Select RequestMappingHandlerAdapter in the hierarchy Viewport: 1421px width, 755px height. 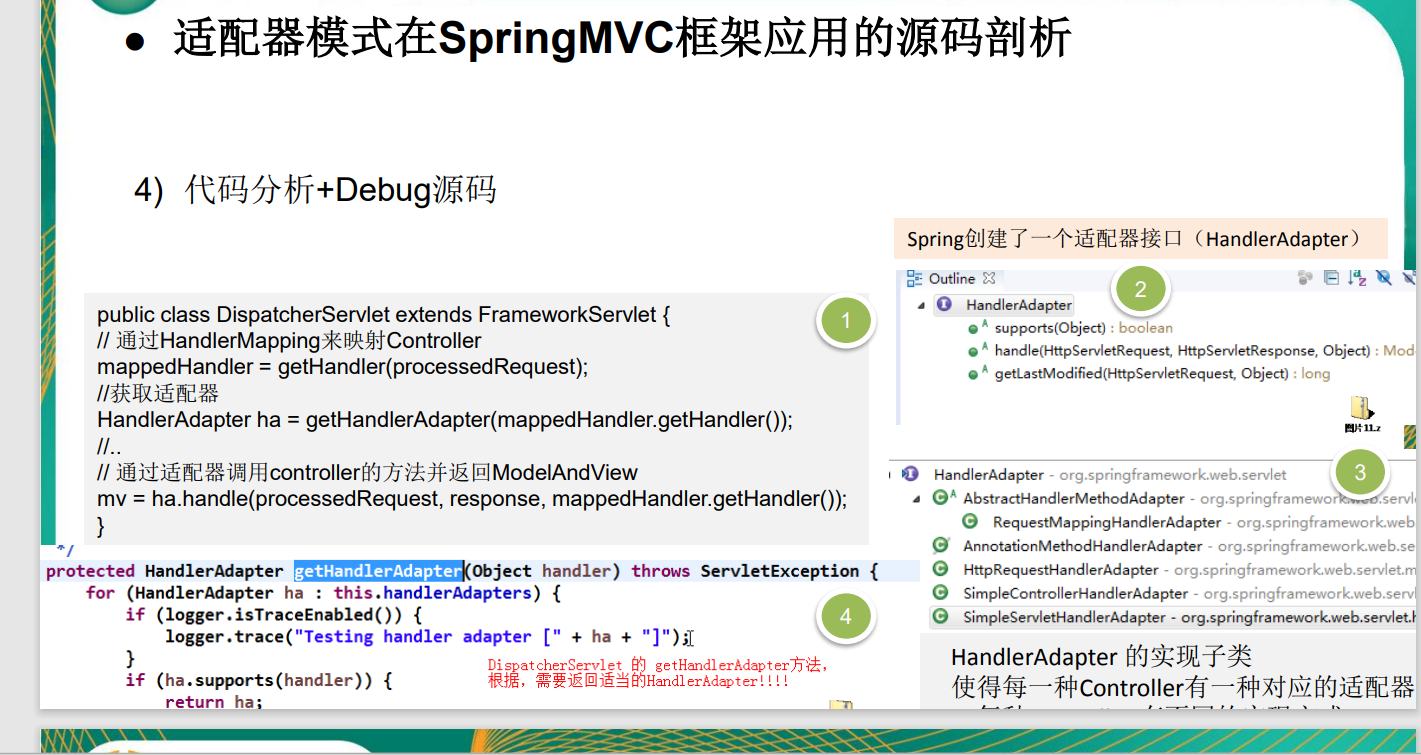point(1106,522)
